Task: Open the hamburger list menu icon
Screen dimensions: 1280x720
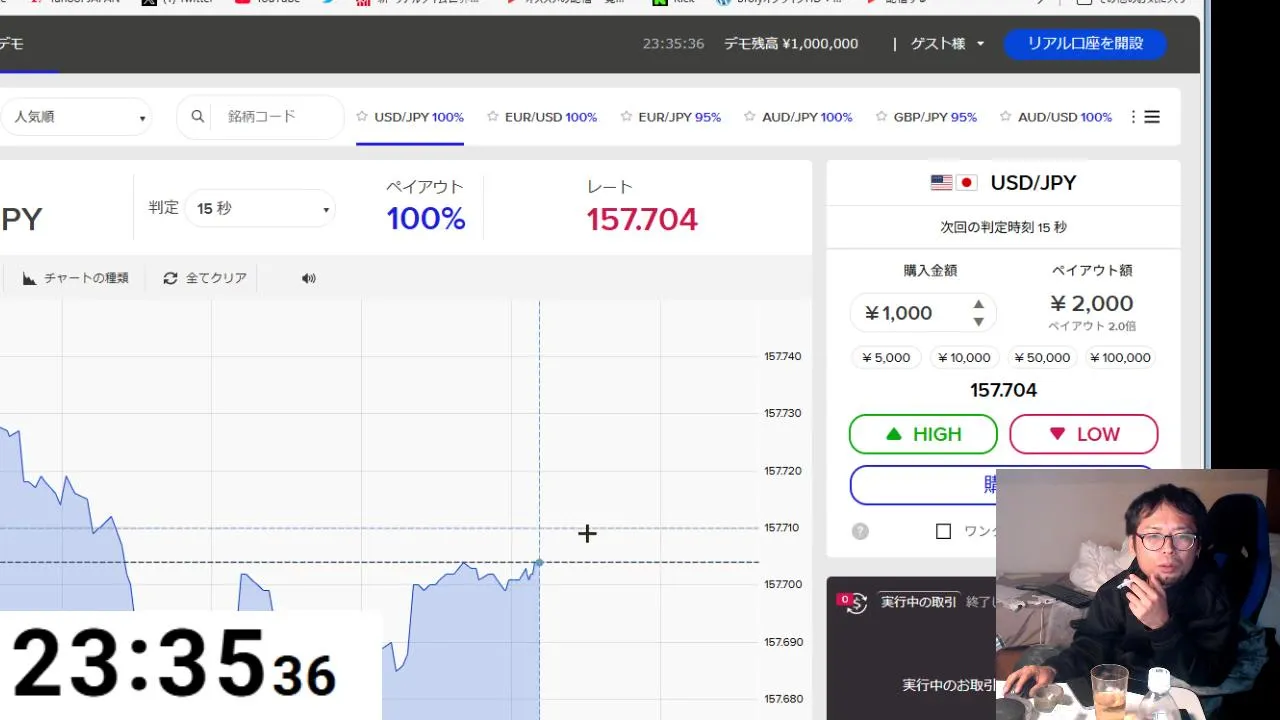Action: tap(1152, 117)
